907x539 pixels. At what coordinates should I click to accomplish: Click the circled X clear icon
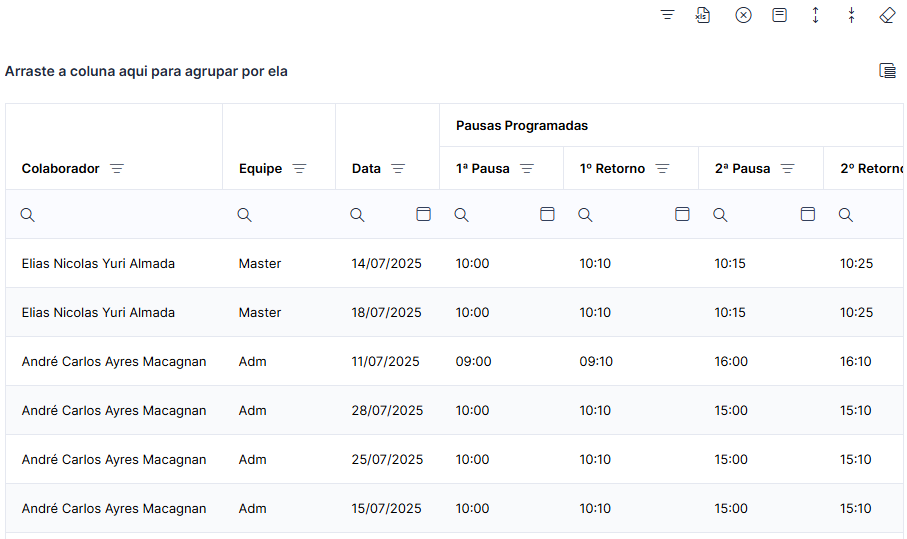coord(743,15)
